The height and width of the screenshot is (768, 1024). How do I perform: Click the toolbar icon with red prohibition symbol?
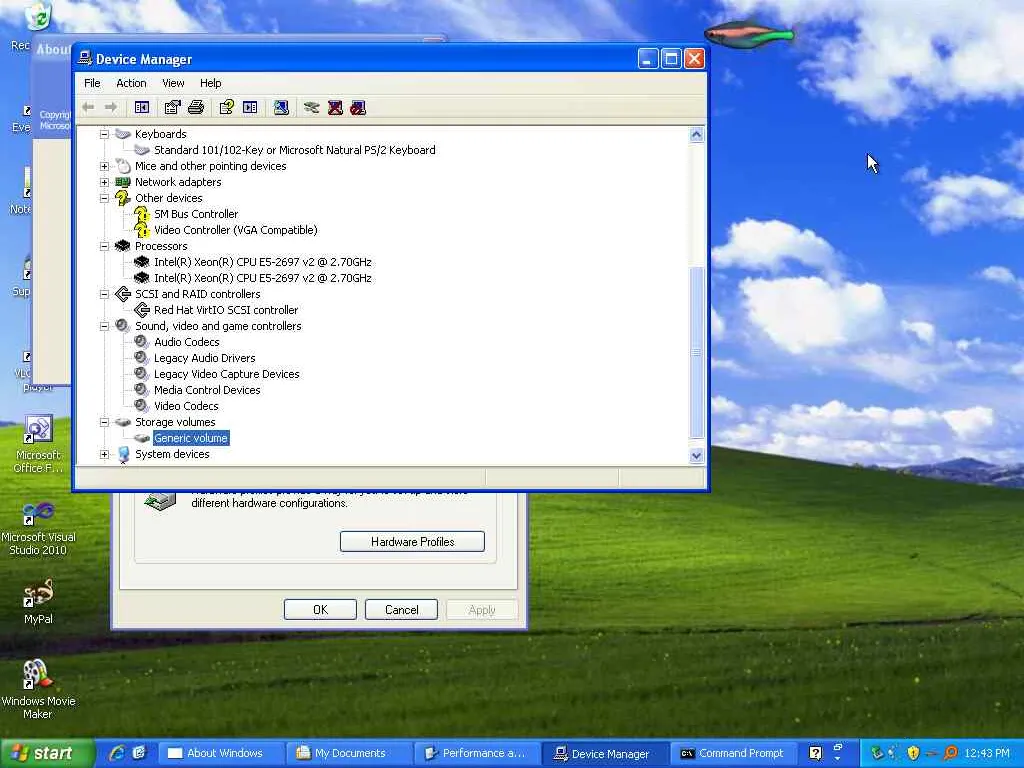pos(358,107)
